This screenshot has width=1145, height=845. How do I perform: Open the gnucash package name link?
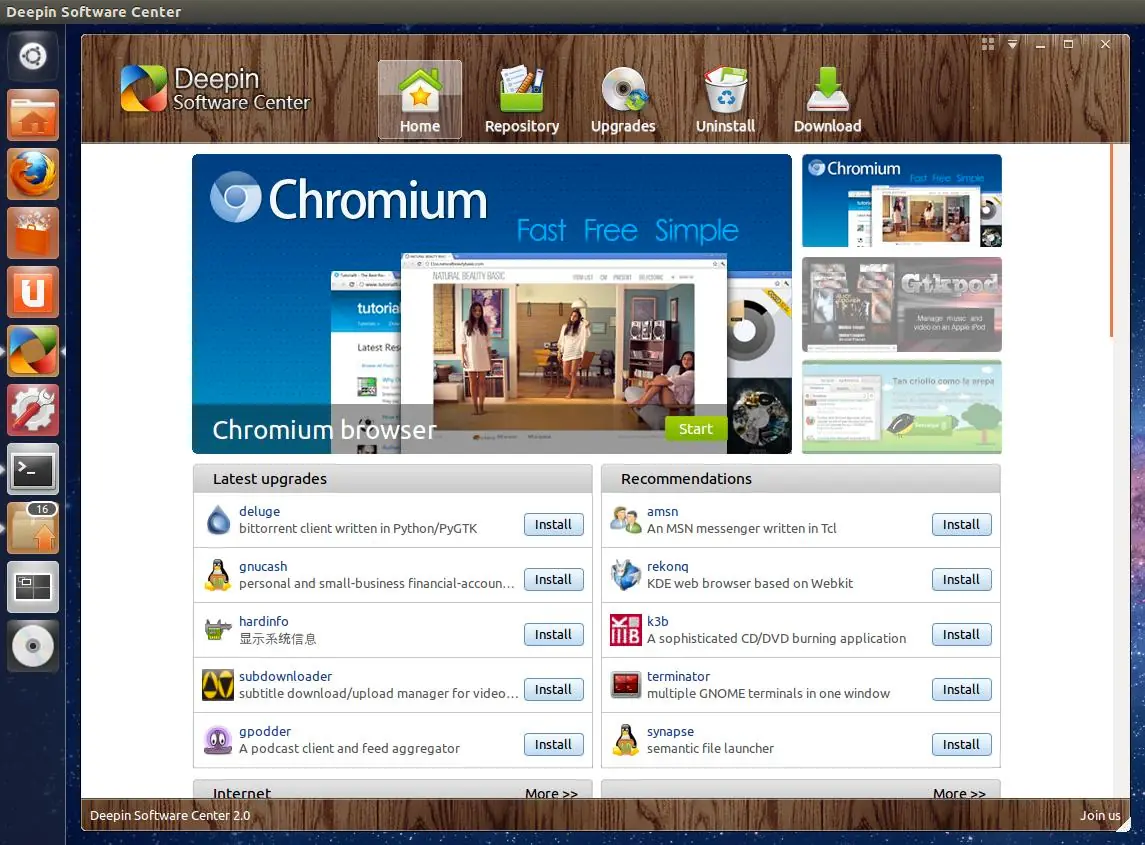tap(263, 566)
